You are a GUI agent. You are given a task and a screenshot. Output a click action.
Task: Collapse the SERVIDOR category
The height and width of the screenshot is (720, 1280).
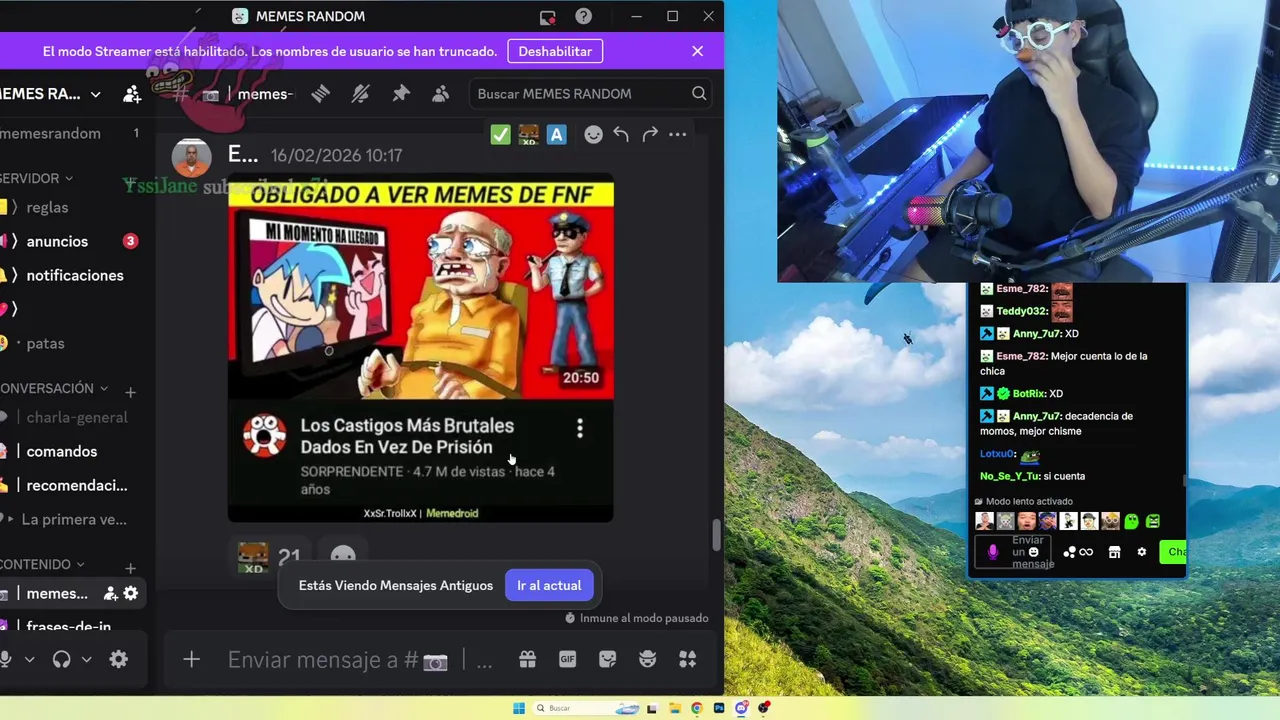pos(38,178)
